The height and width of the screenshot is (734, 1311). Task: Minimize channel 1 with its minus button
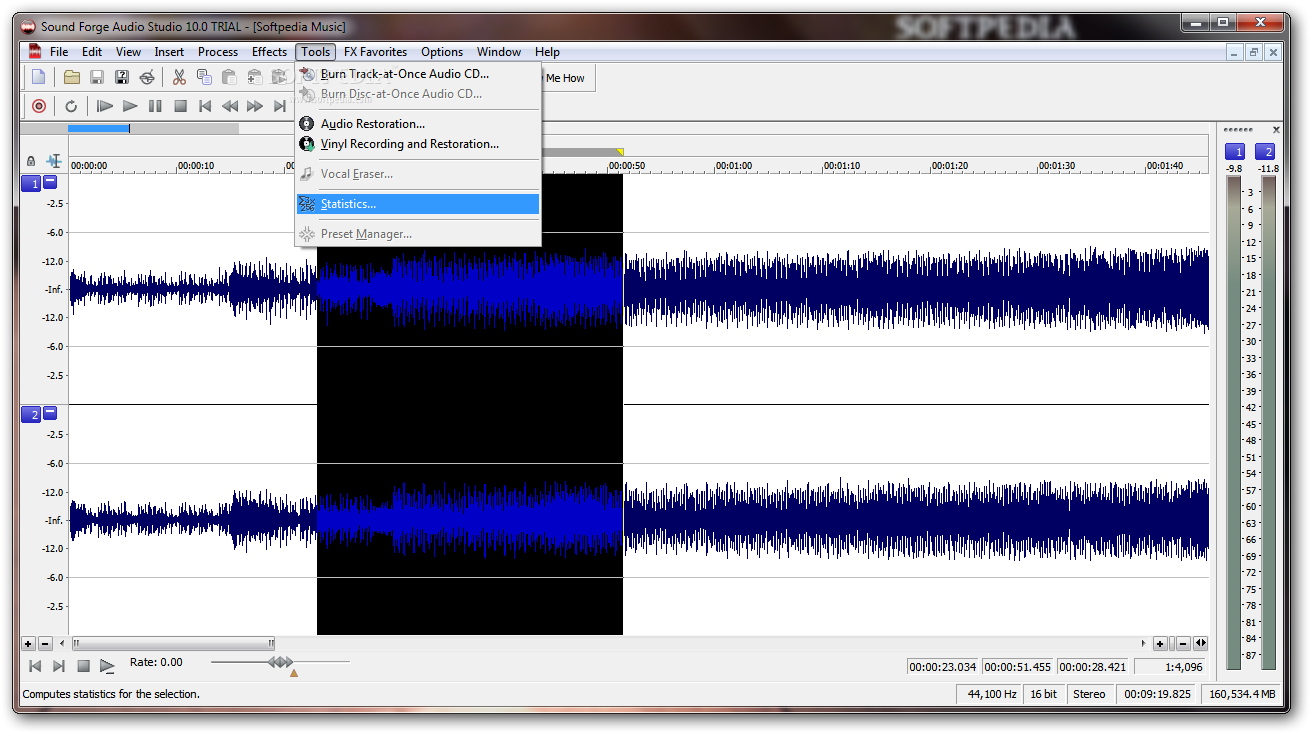(50, 183)
